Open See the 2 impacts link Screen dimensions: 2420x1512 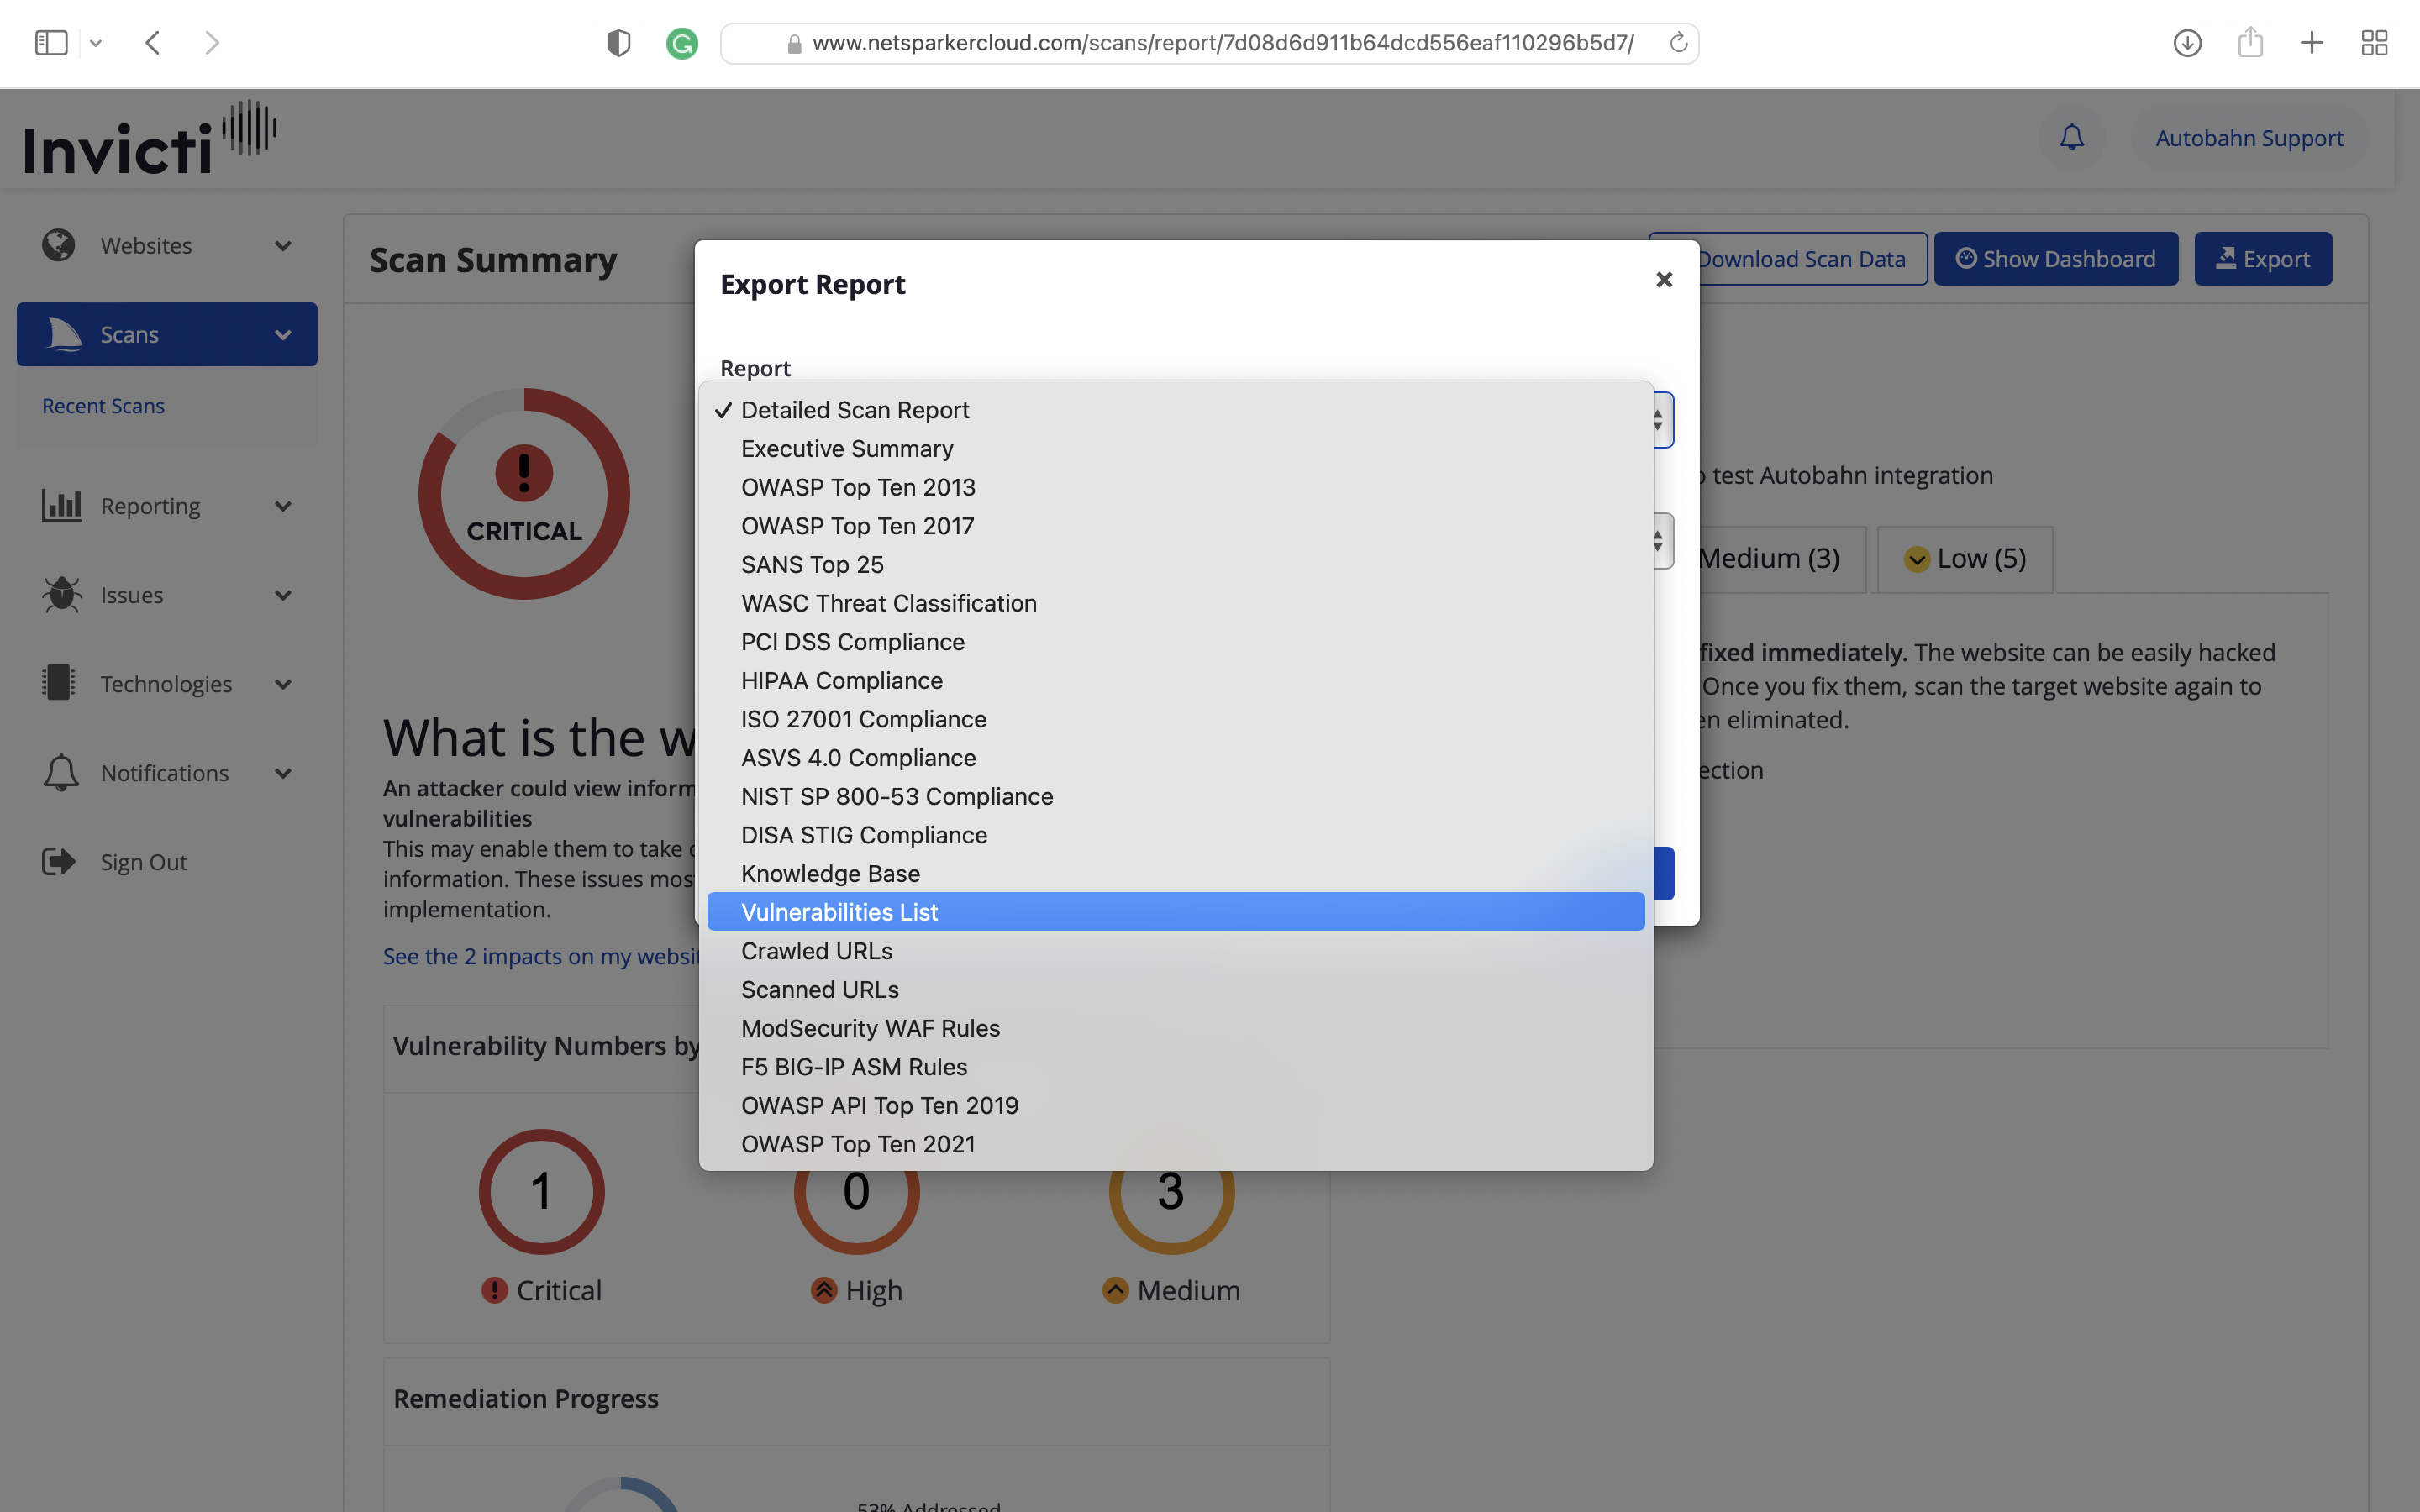click(x=541, y=956)
